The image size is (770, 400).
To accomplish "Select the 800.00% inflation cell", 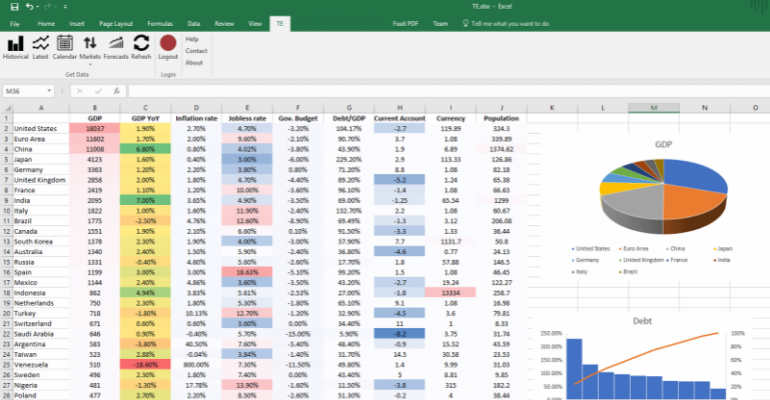I will point(196,365).
